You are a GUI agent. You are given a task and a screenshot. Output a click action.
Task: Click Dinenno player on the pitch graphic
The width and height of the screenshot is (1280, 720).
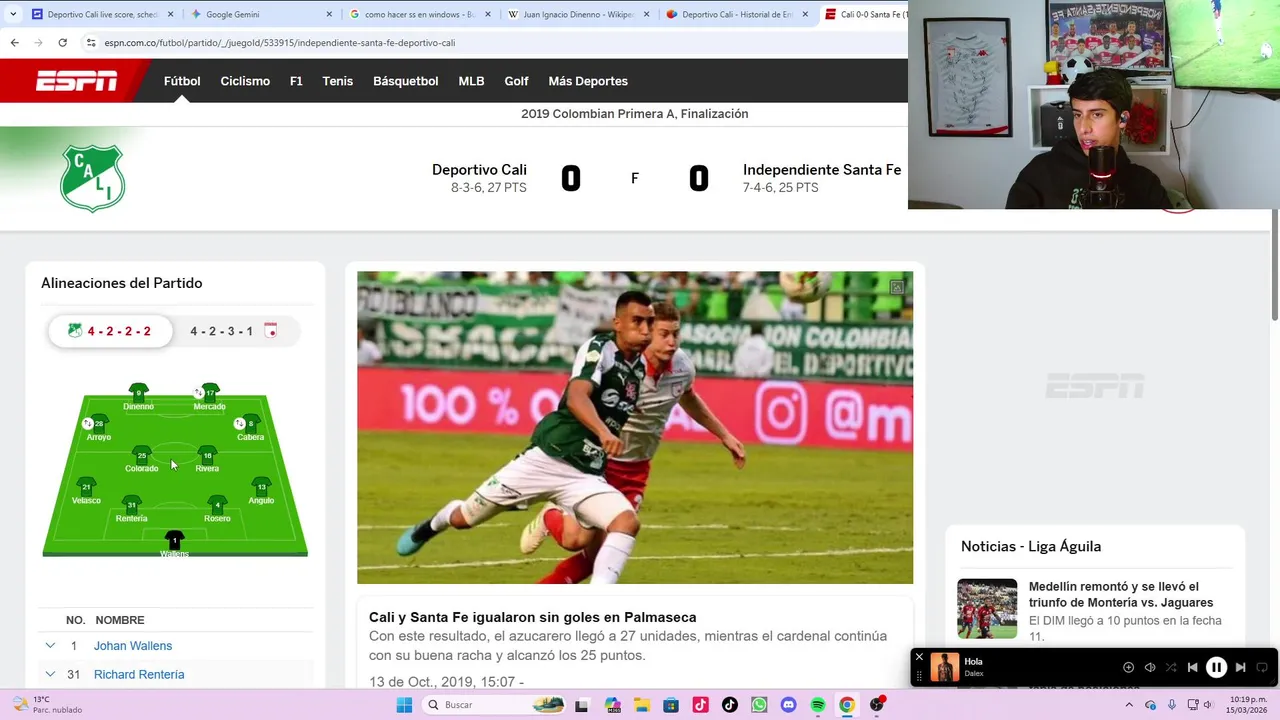point(138,397)
